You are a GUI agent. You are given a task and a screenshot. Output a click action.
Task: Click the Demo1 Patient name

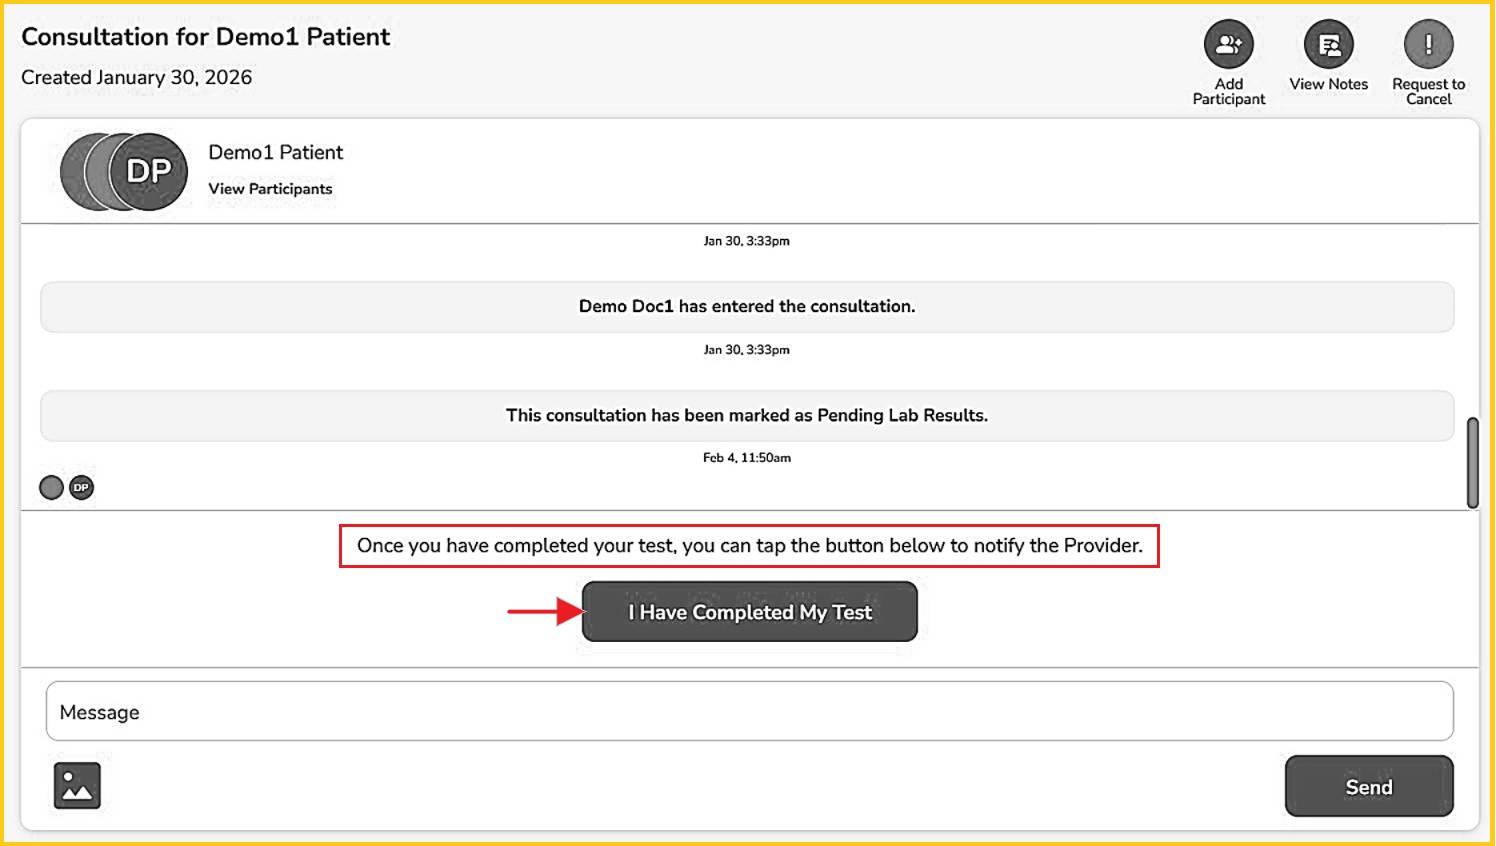pos(275,152)
